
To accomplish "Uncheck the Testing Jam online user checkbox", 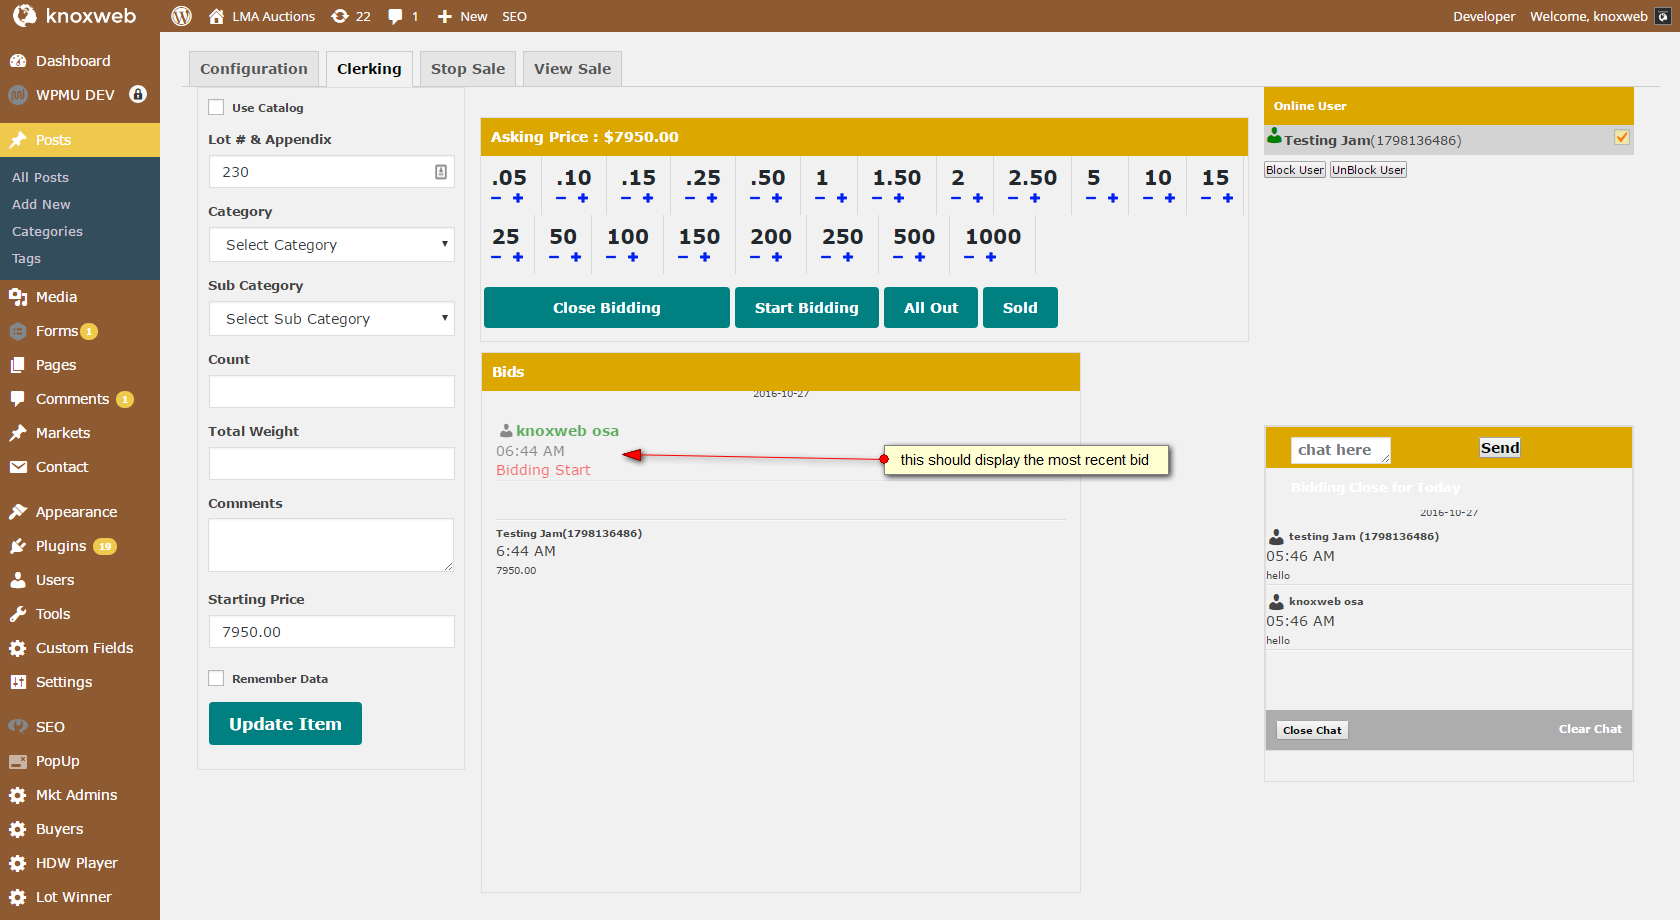I will pos(1622,138).
